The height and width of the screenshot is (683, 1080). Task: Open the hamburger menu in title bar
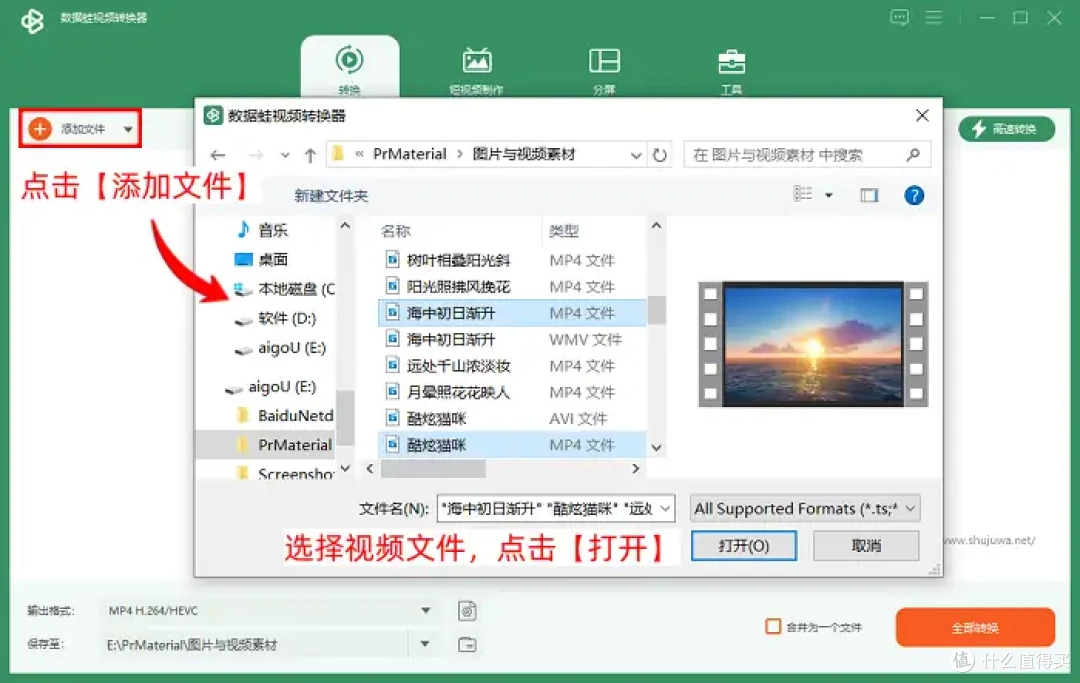(933, 17)
